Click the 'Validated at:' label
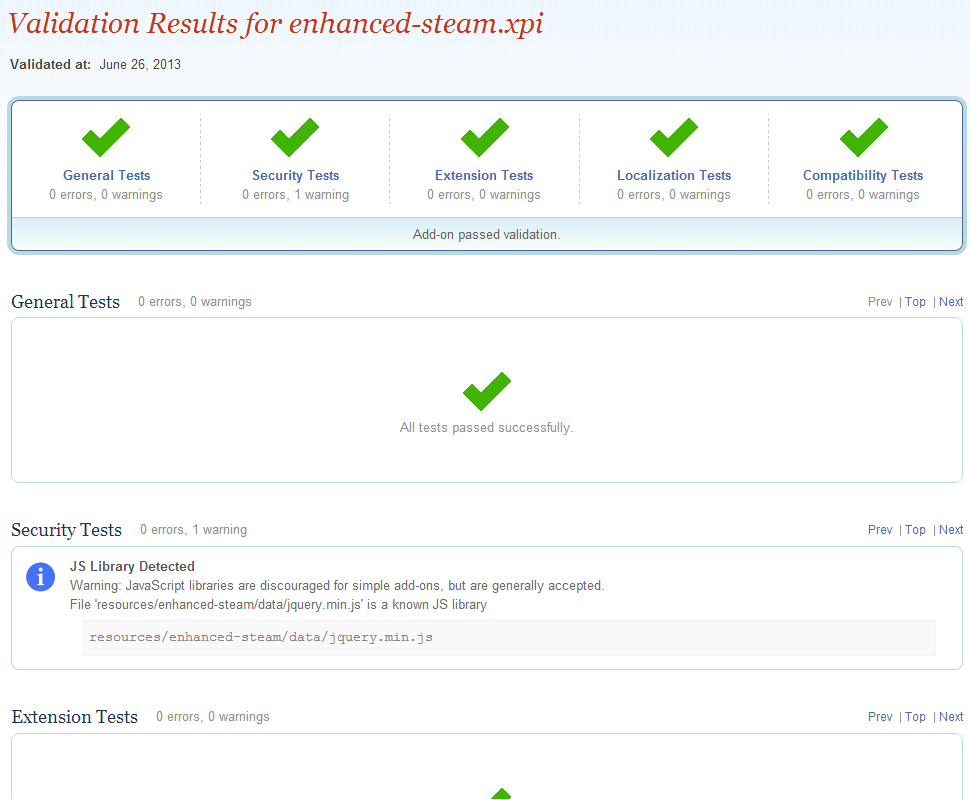Screen dimensions: 970x800 51,64
